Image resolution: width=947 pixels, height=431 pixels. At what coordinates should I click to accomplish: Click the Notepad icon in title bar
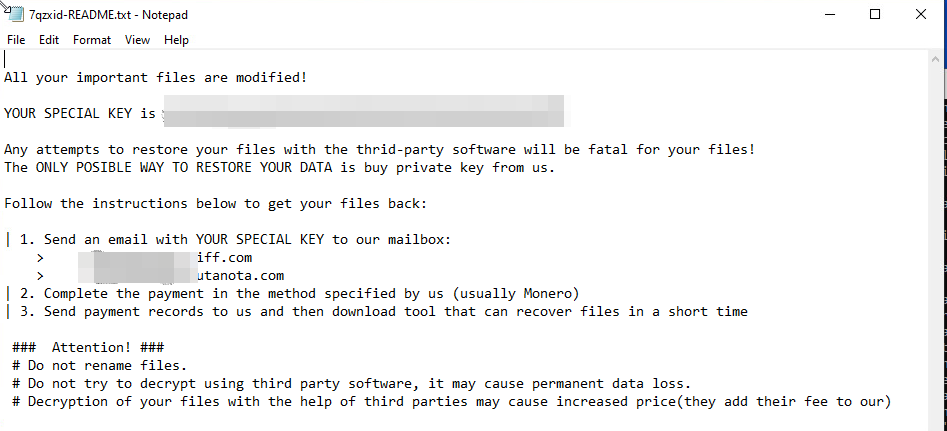18,14
